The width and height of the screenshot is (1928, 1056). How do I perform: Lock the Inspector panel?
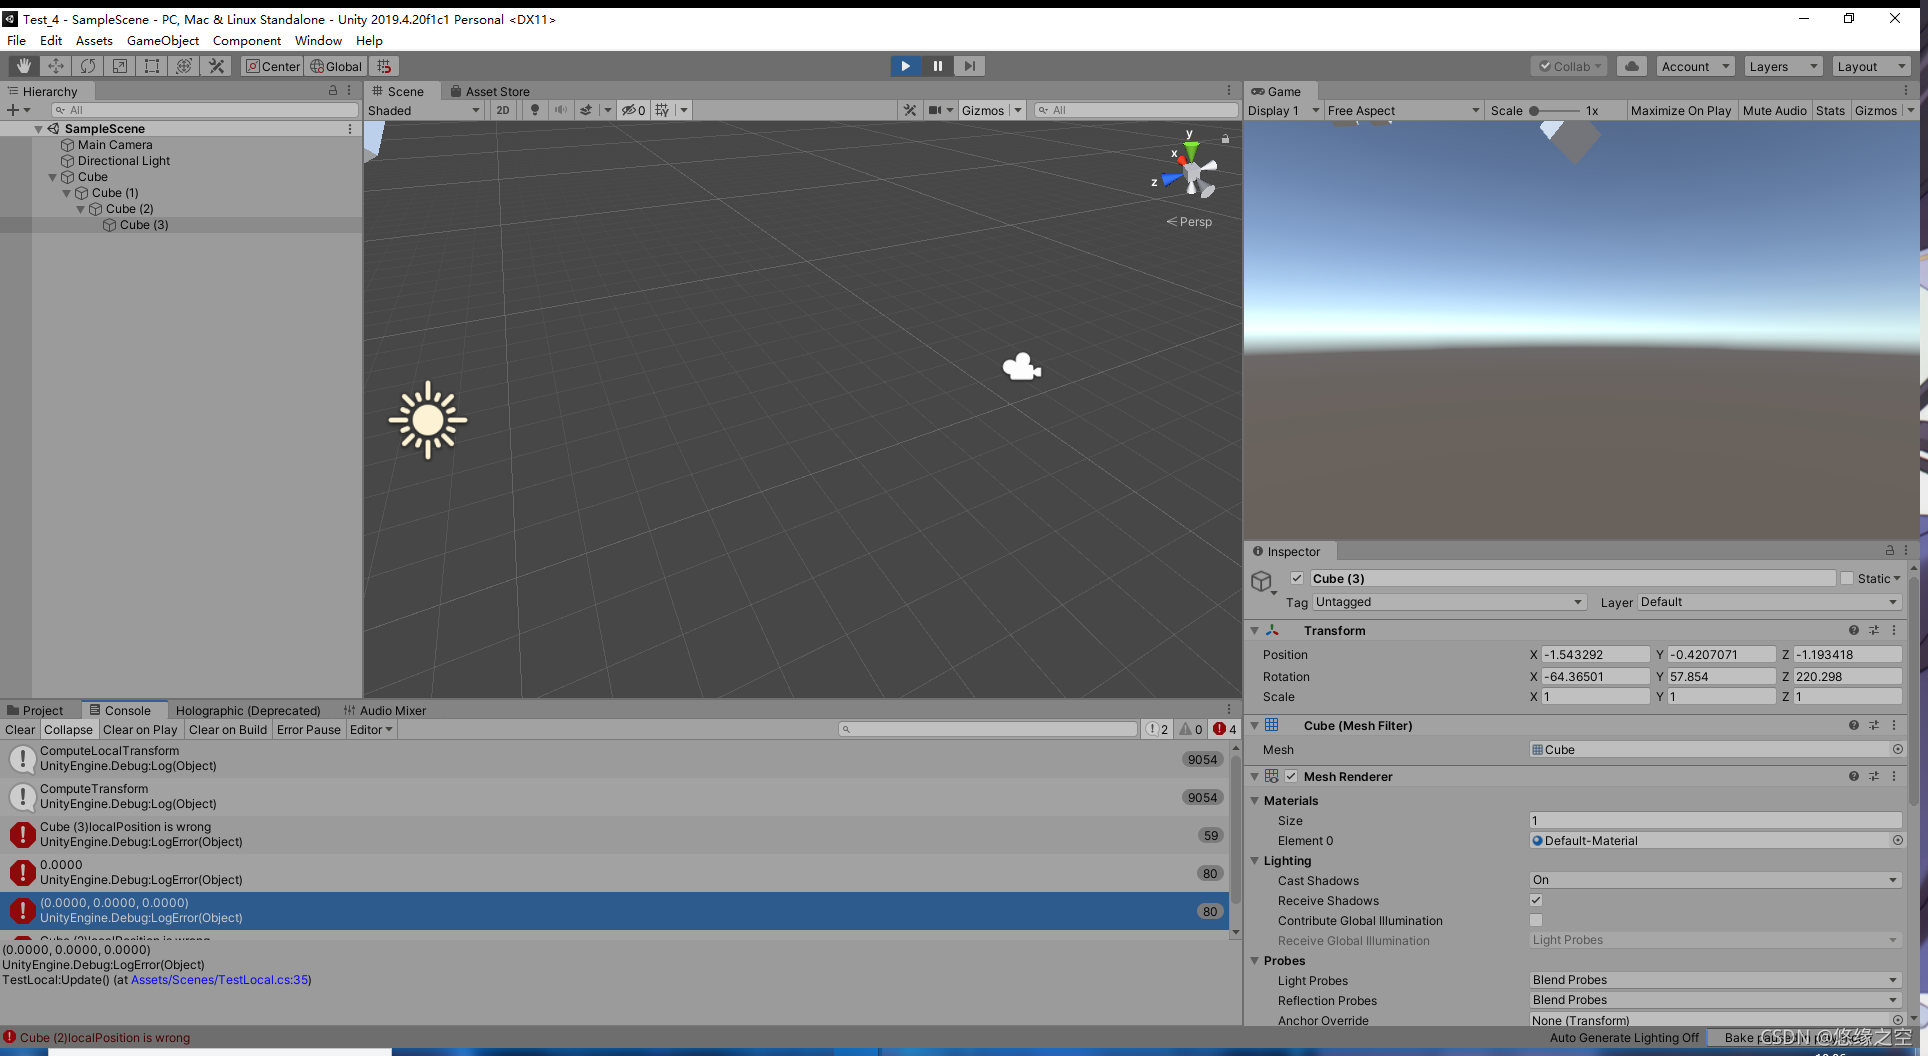[1890, 550]
